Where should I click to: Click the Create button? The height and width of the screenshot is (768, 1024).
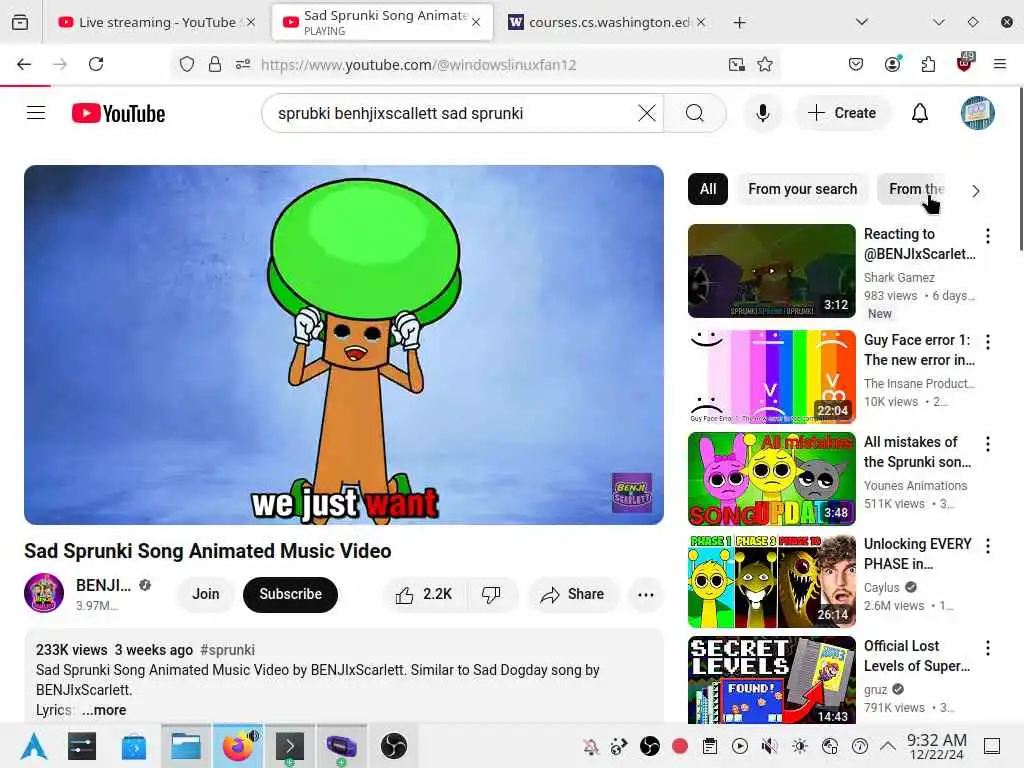842,113
